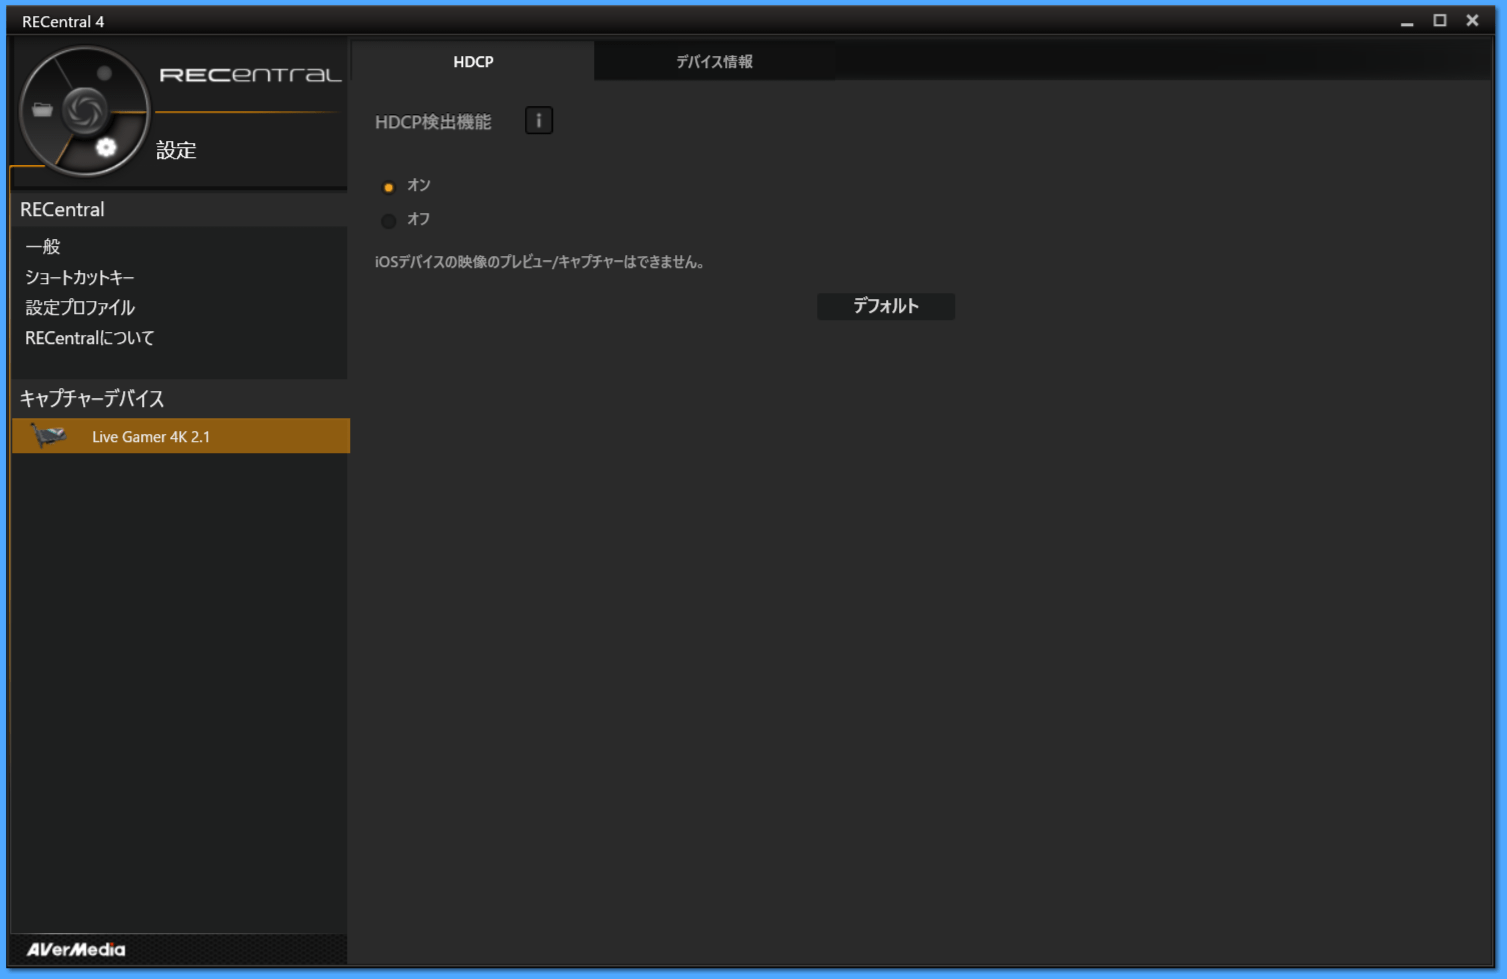Open 設定プロファイル page
The image size is (1507, 979).
pos(80,307)
